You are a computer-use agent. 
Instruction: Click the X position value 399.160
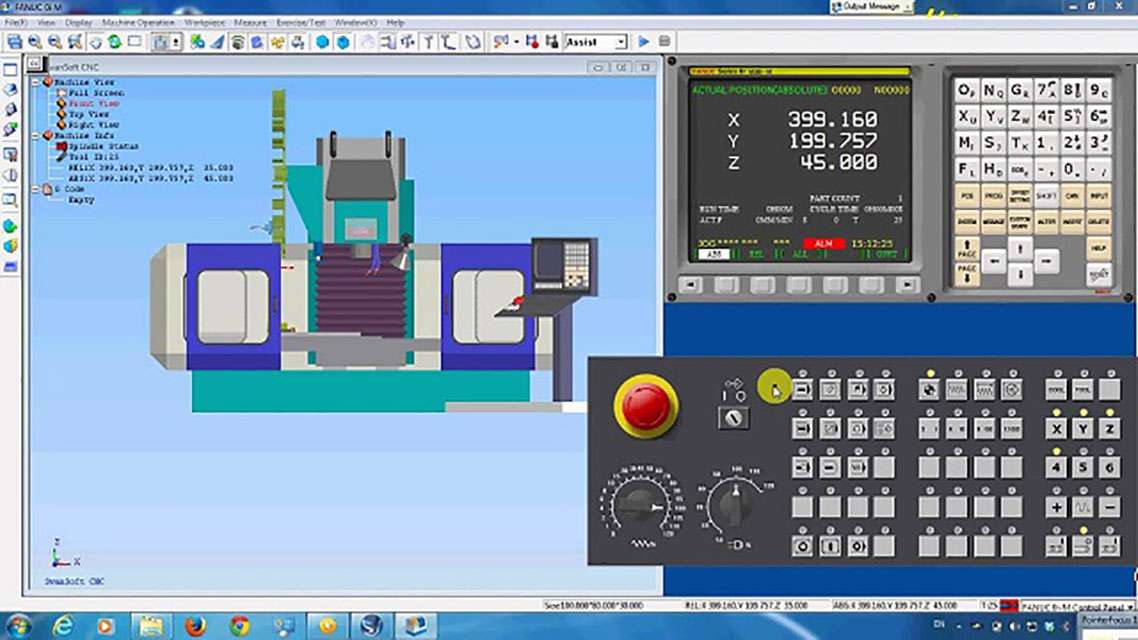pos(832,119)
